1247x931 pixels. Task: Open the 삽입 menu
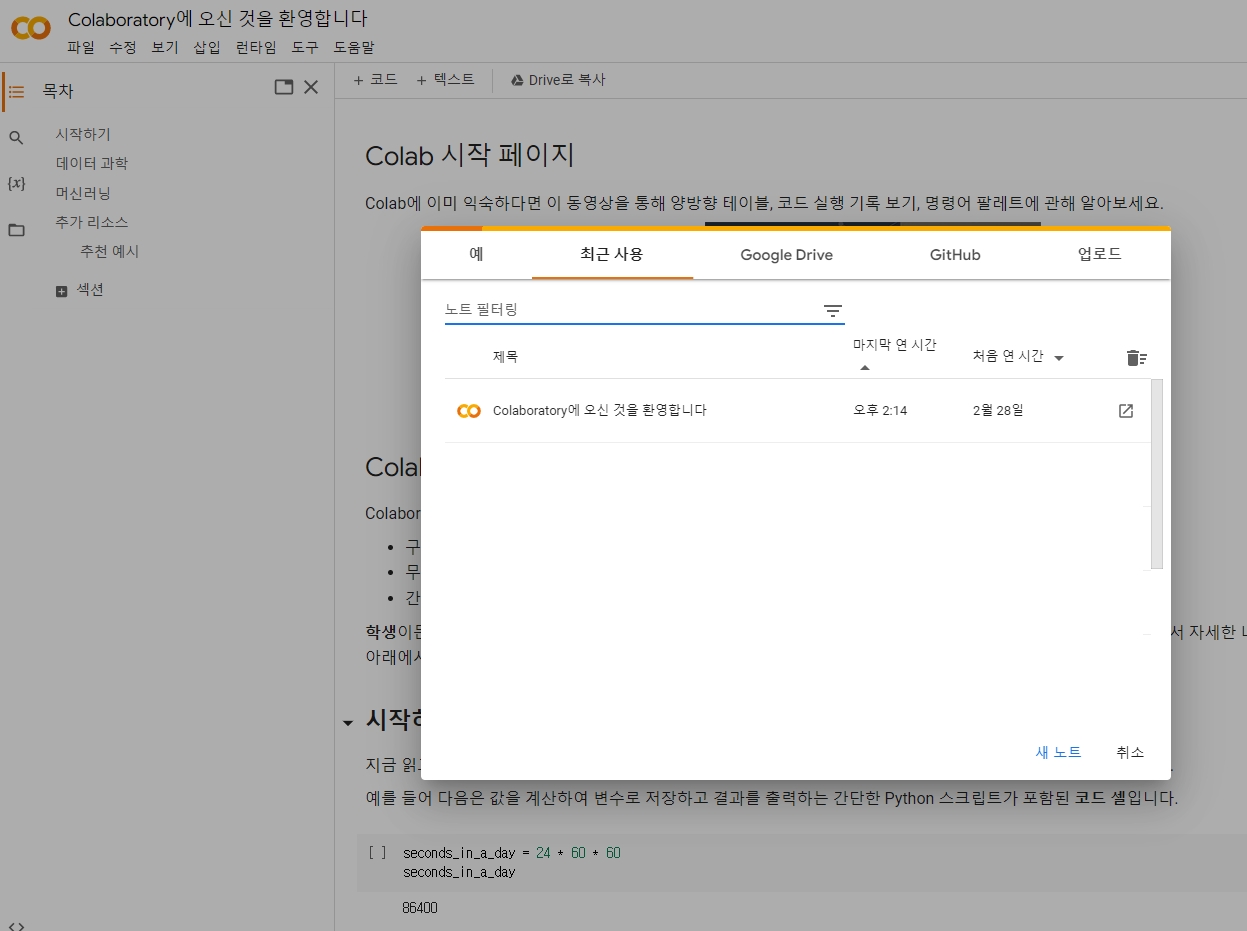(x=207, y=47)
